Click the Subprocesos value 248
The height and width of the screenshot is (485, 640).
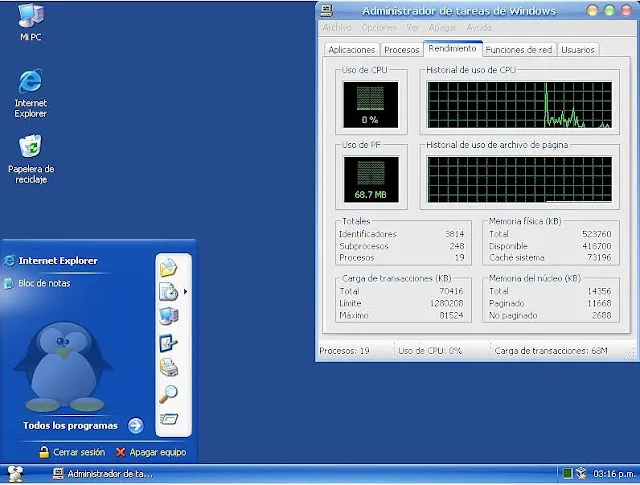457,246
